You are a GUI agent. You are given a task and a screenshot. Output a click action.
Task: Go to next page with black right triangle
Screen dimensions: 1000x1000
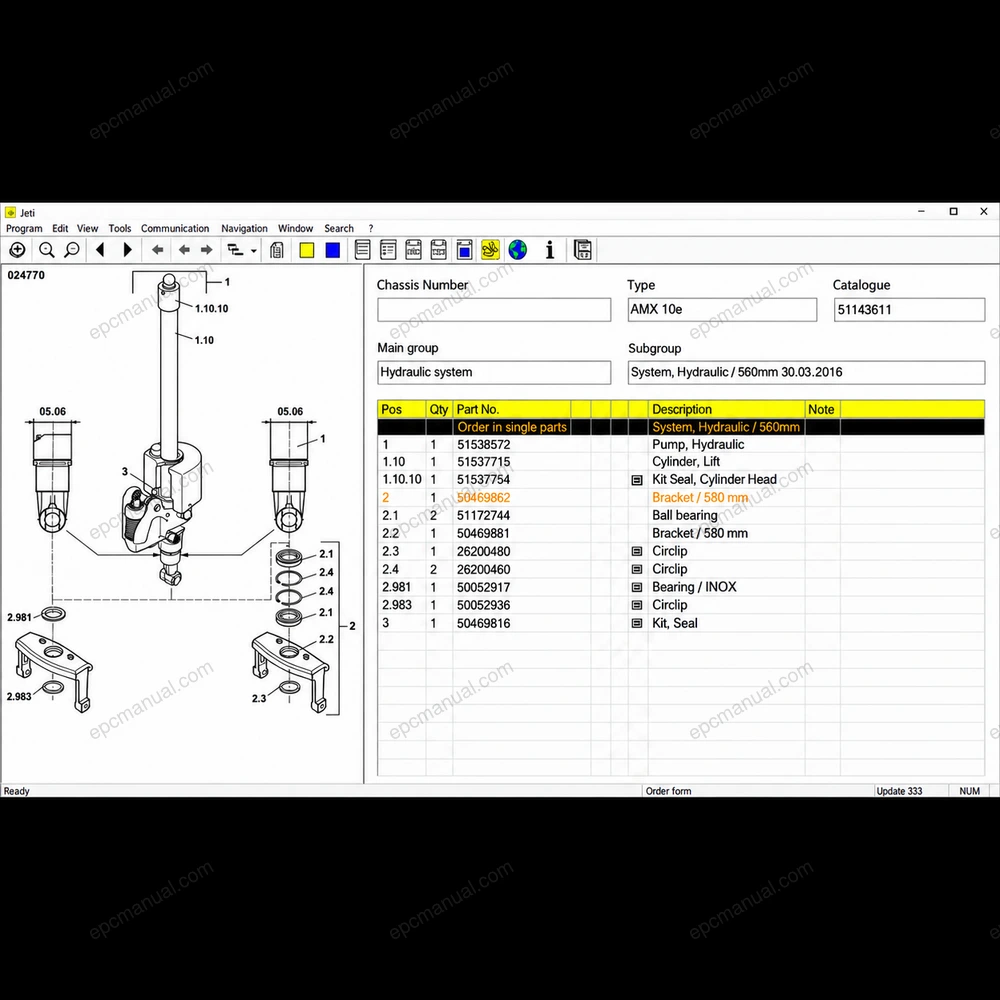point(128,250)
